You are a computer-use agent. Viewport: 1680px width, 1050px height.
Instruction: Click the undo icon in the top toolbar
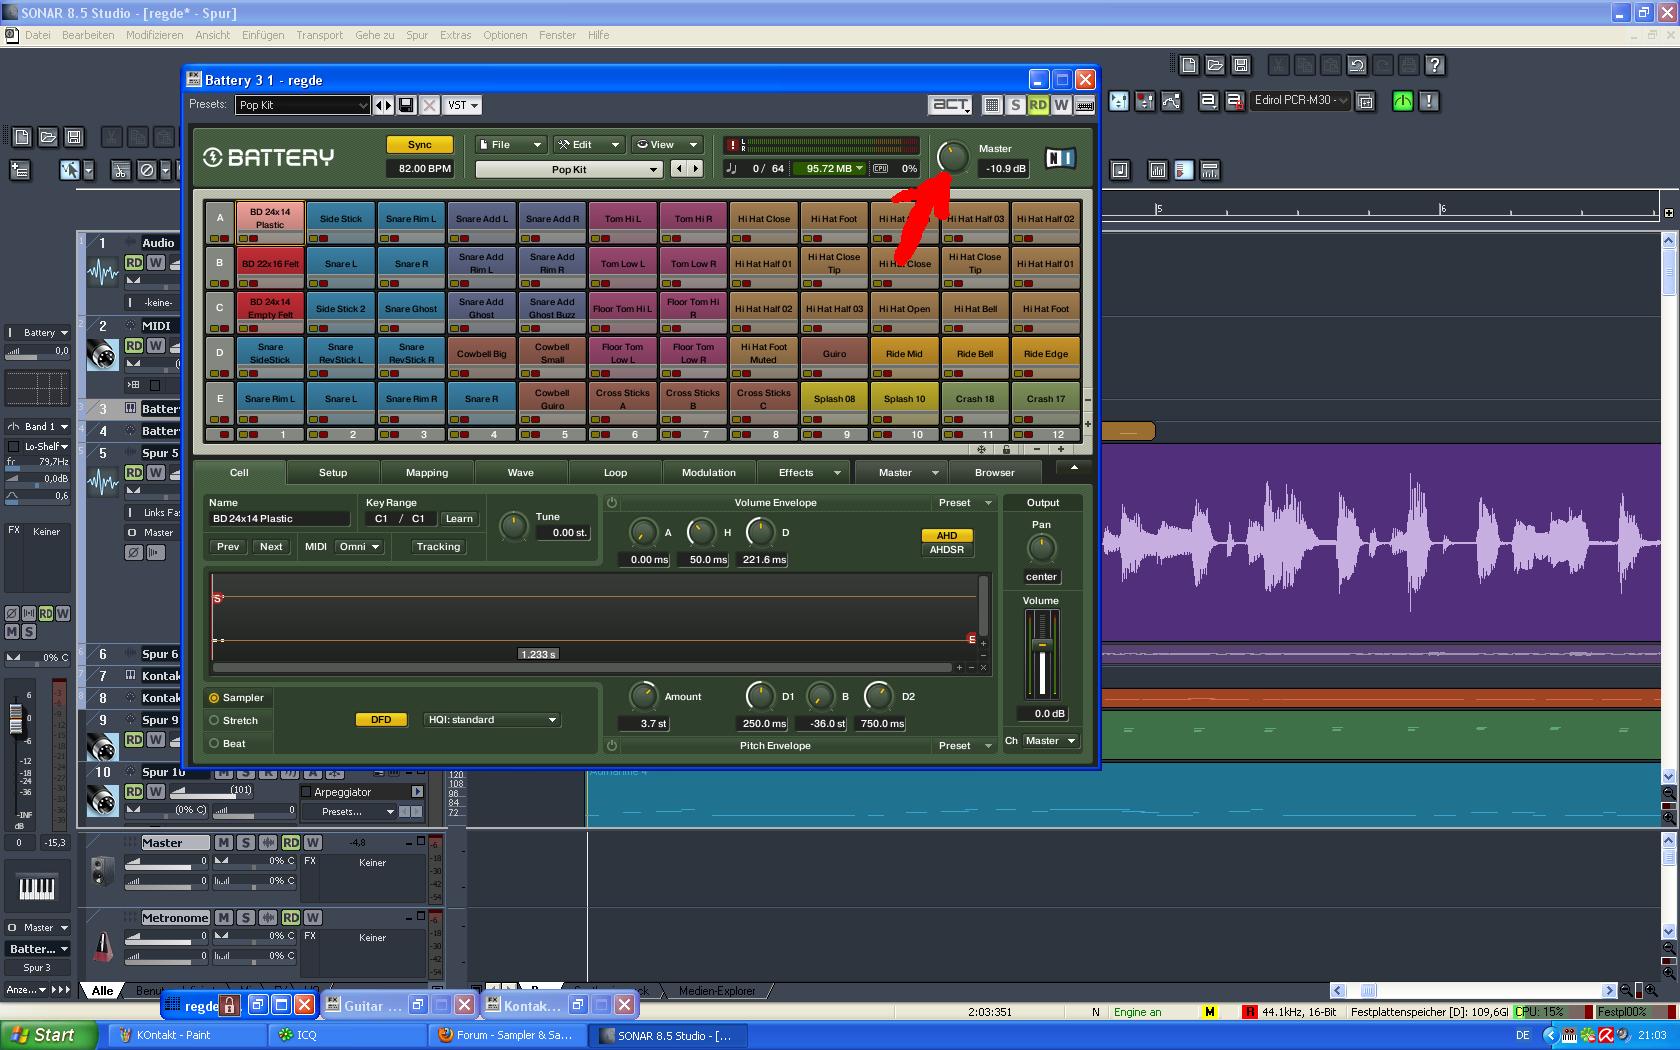tap(1357, 66)
